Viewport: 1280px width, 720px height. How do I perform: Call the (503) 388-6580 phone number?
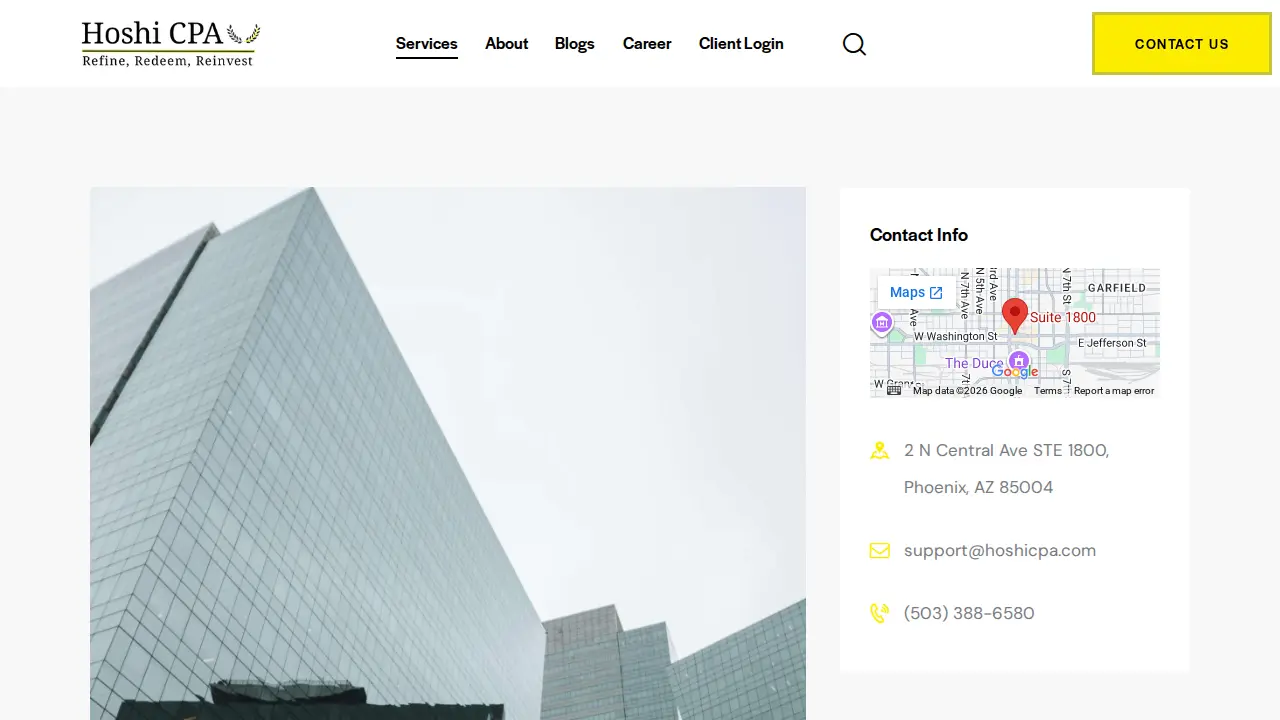[969, 614]
